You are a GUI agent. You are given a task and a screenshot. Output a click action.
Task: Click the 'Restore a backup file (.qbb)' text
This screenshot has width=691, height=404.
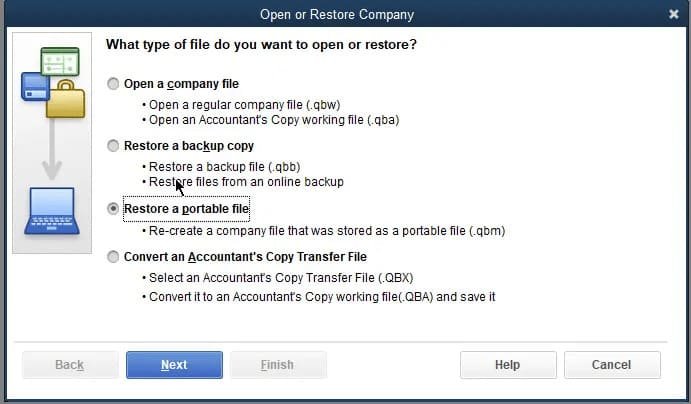point(224,167)
